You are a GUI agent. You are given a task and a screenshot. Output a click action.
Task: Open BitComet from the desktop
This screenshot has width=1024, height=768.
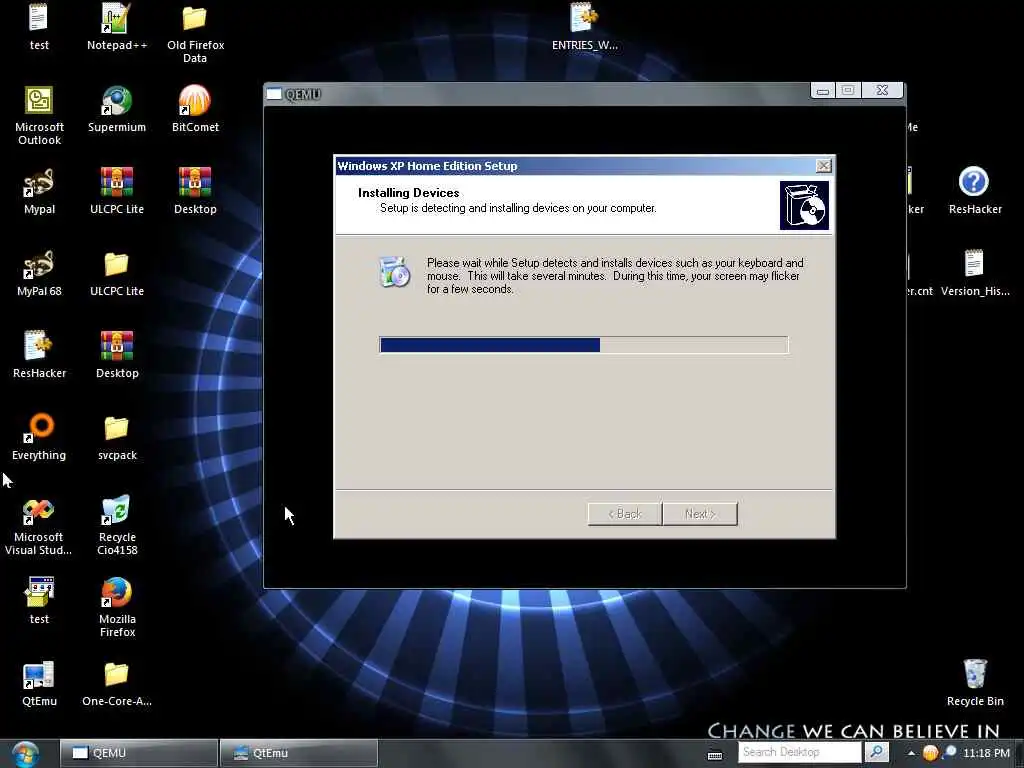[x=195, y=101]
